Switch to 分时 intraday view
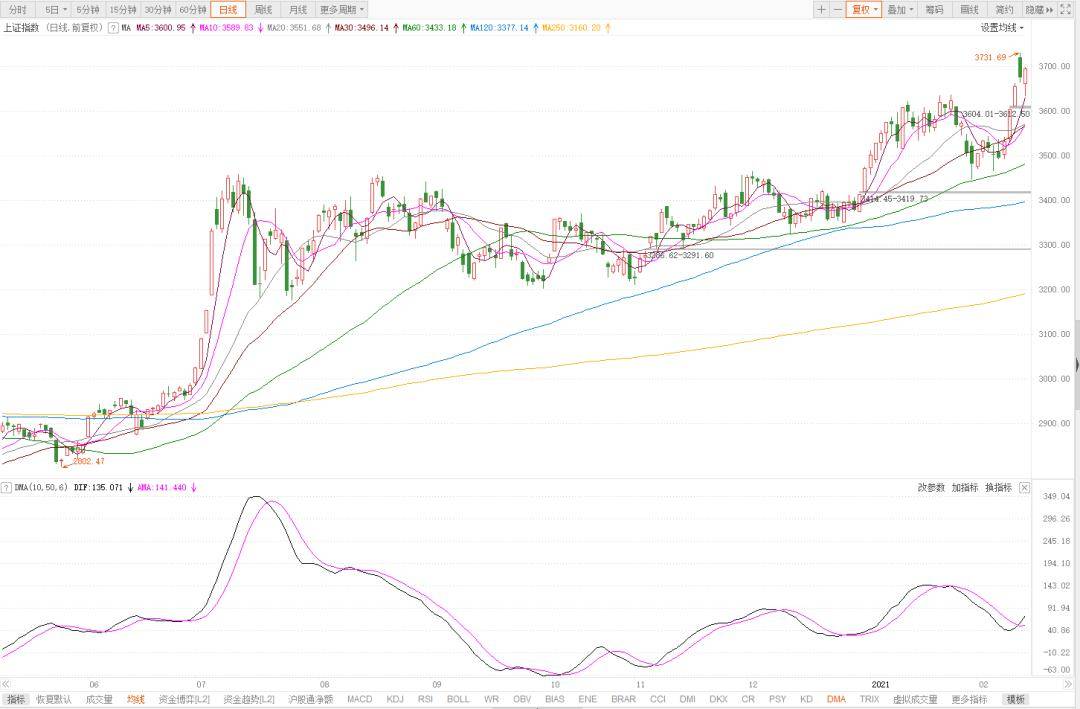Image resolution: width=1080 pixels, height=709 pixels. 18,10
